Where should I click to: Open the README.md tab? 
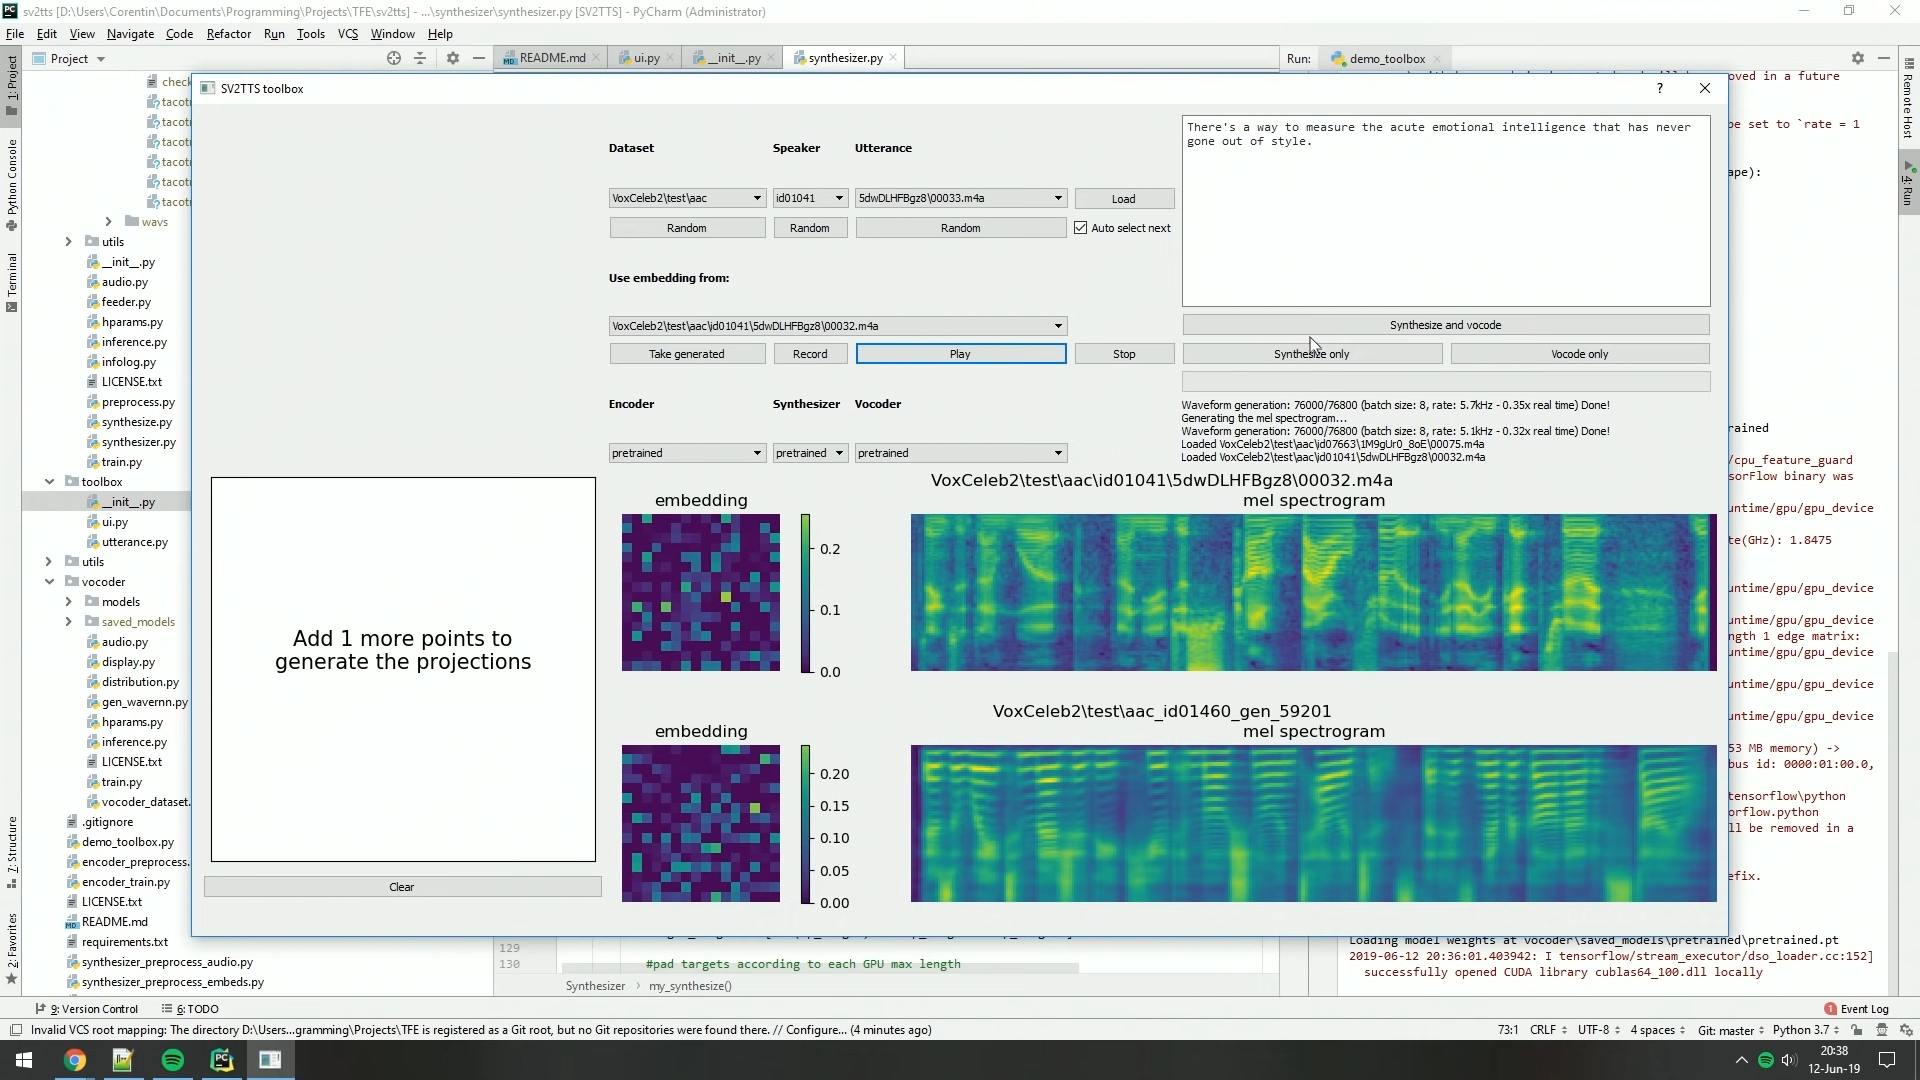pos(553,57)
